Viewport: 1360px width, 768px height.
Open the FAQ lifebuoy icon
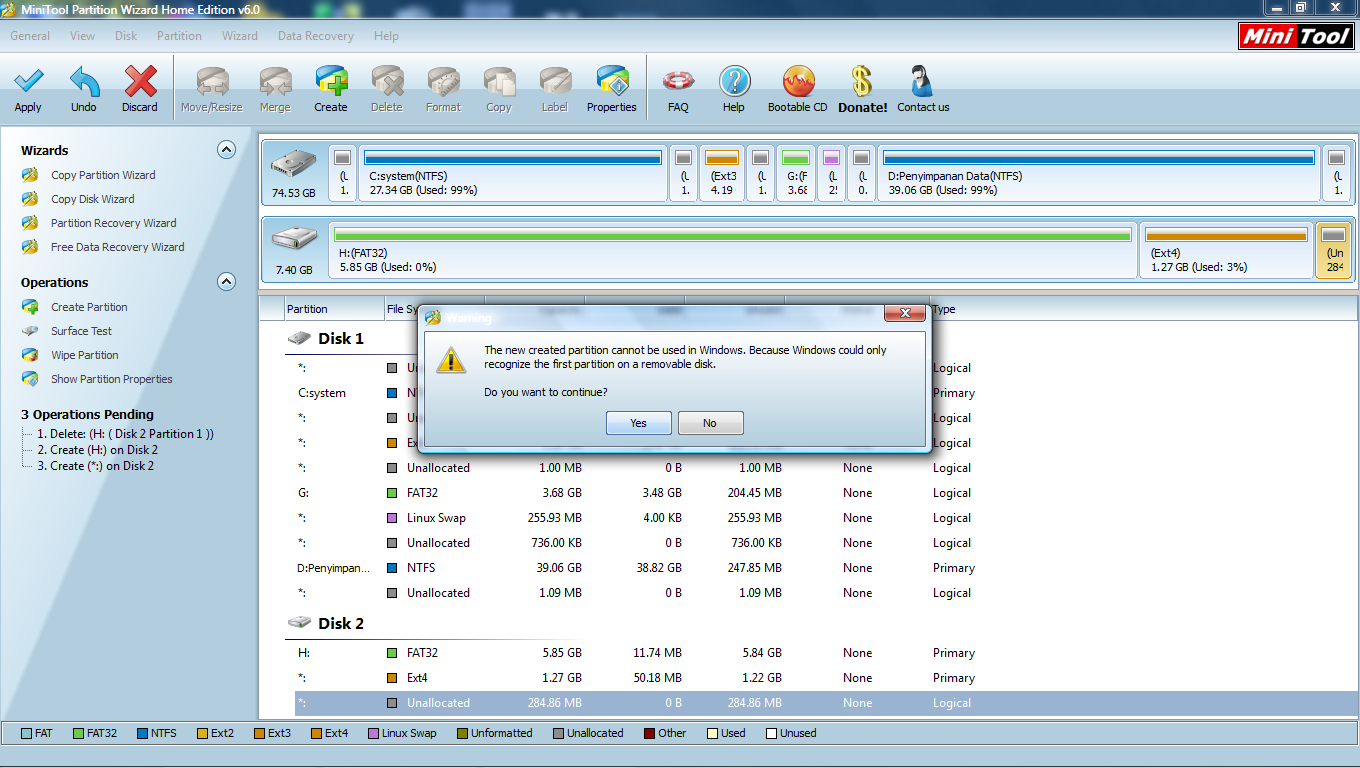pos(678,81)
